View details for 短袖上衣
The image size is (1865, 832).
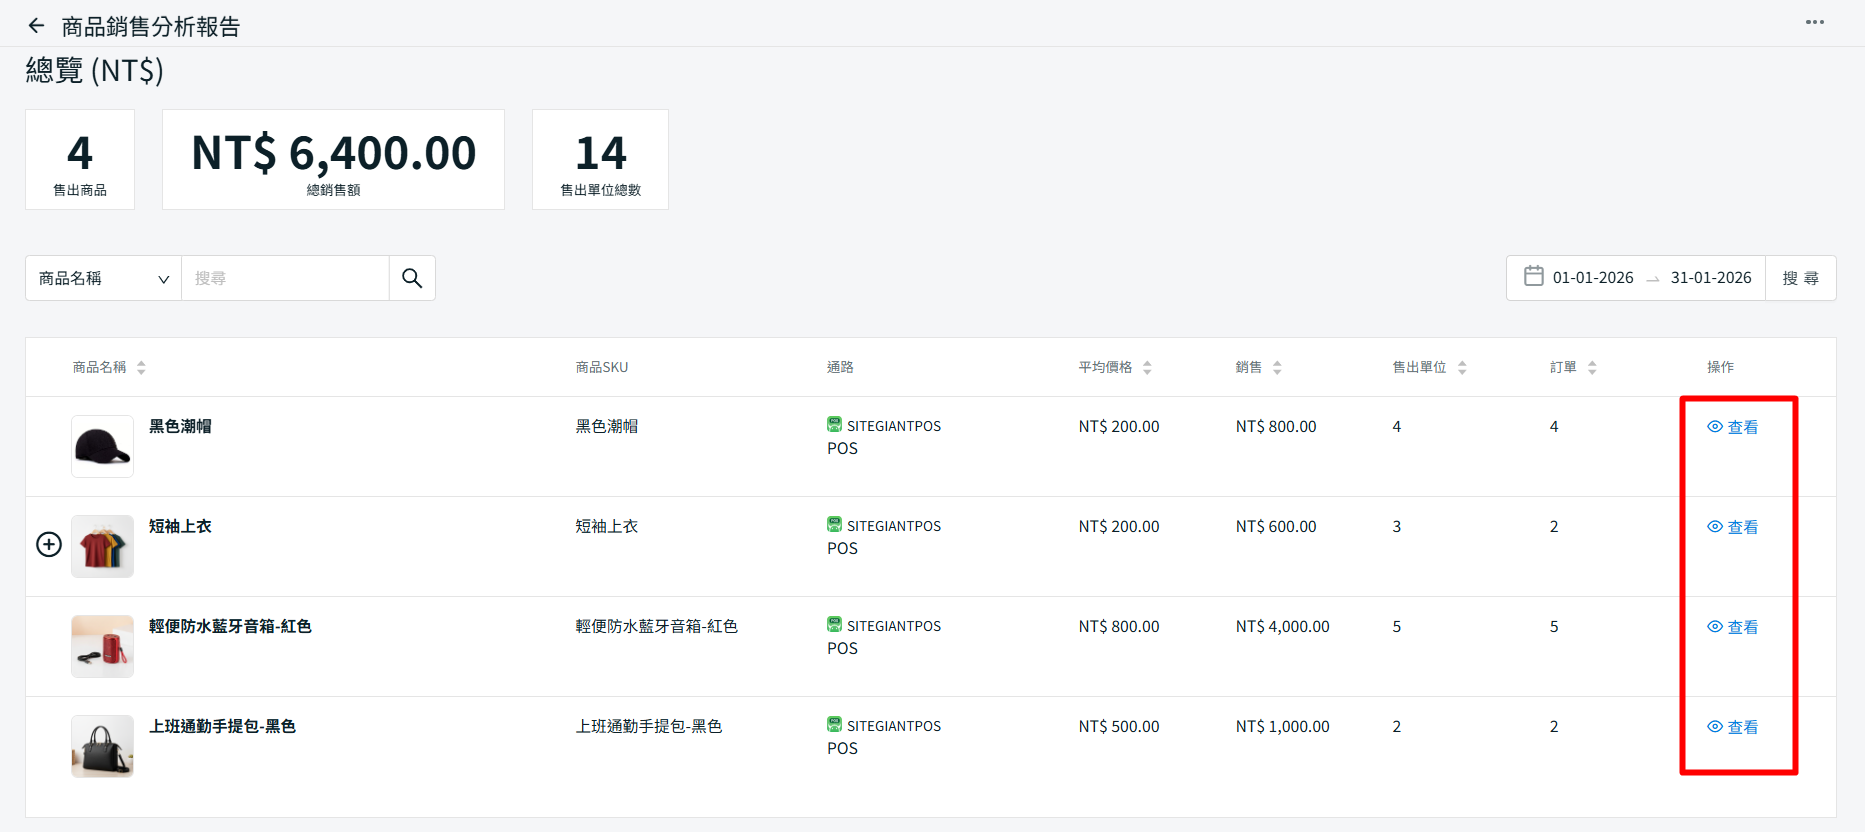click(1733, 527)
